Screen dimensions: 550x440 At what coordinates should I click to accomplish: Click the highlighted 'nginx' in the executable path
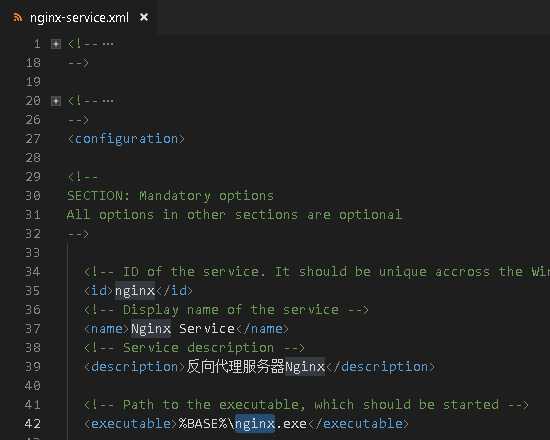coord(255,424)
